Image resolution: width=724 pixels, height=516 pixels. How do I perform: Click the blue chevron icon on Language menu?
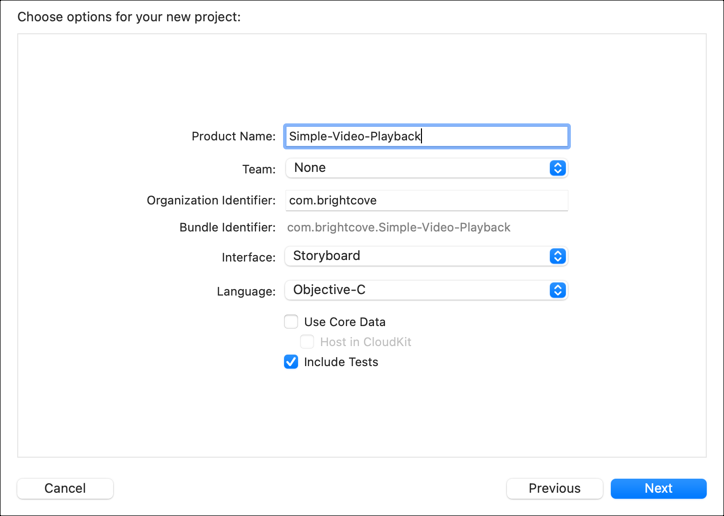click(558, 290)
